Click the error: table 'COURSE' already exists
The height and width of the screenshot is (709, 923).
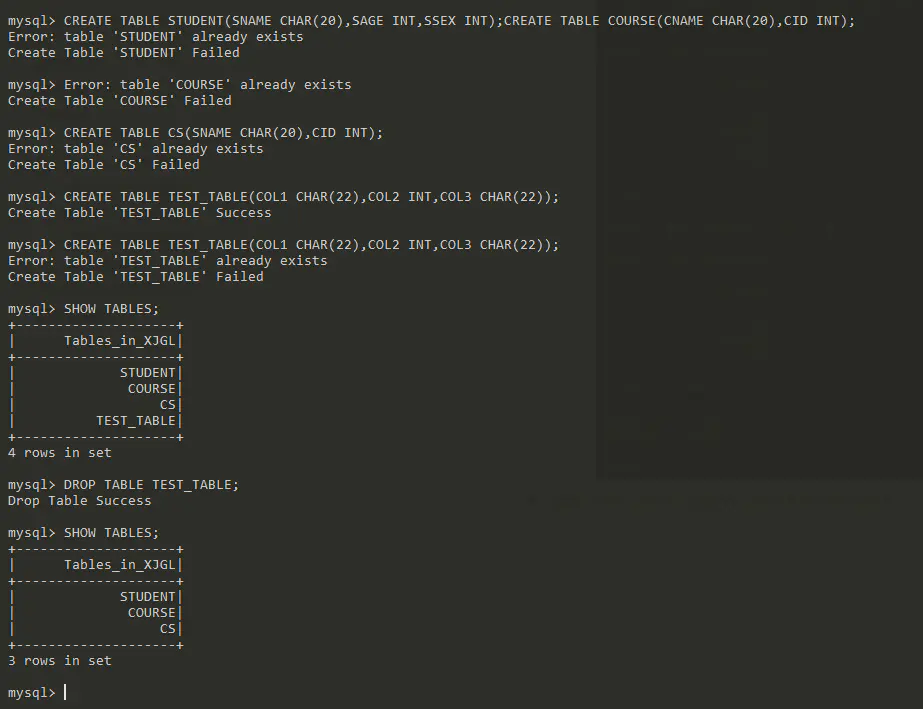pyautogui.click(x=215, y=85)
